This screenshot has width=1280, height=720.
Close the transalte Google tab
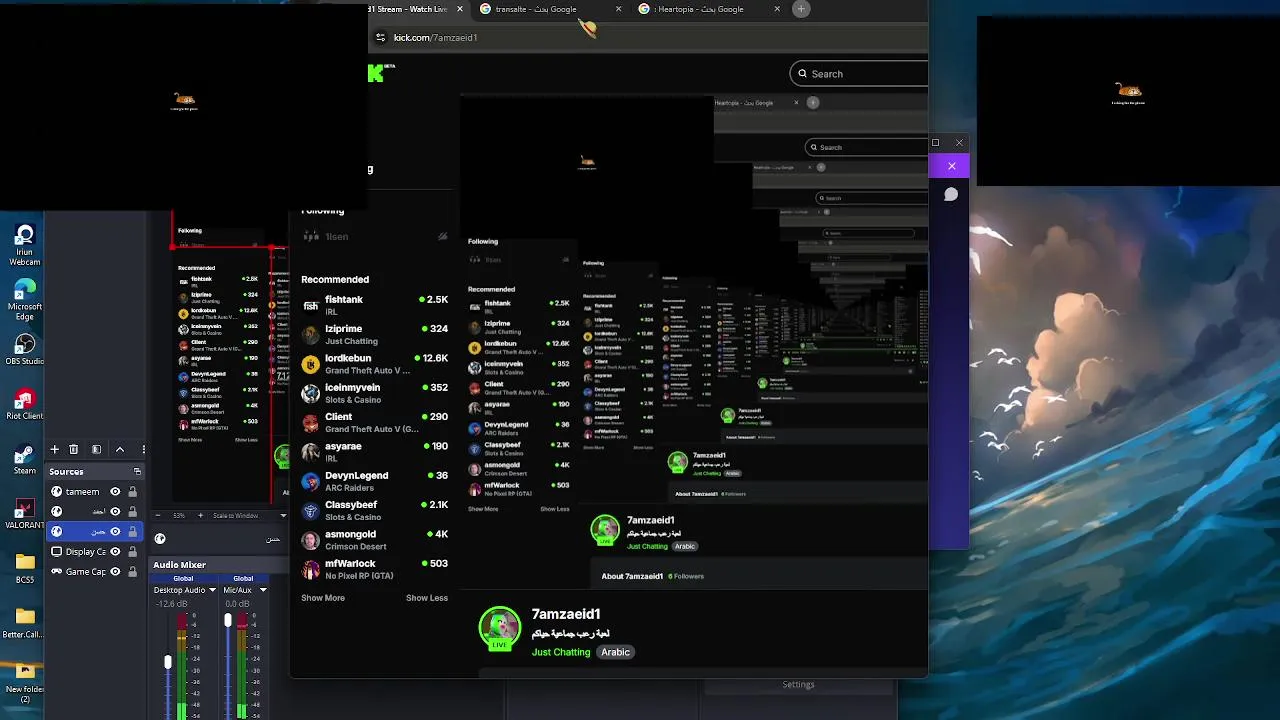(x=618, y=9)
